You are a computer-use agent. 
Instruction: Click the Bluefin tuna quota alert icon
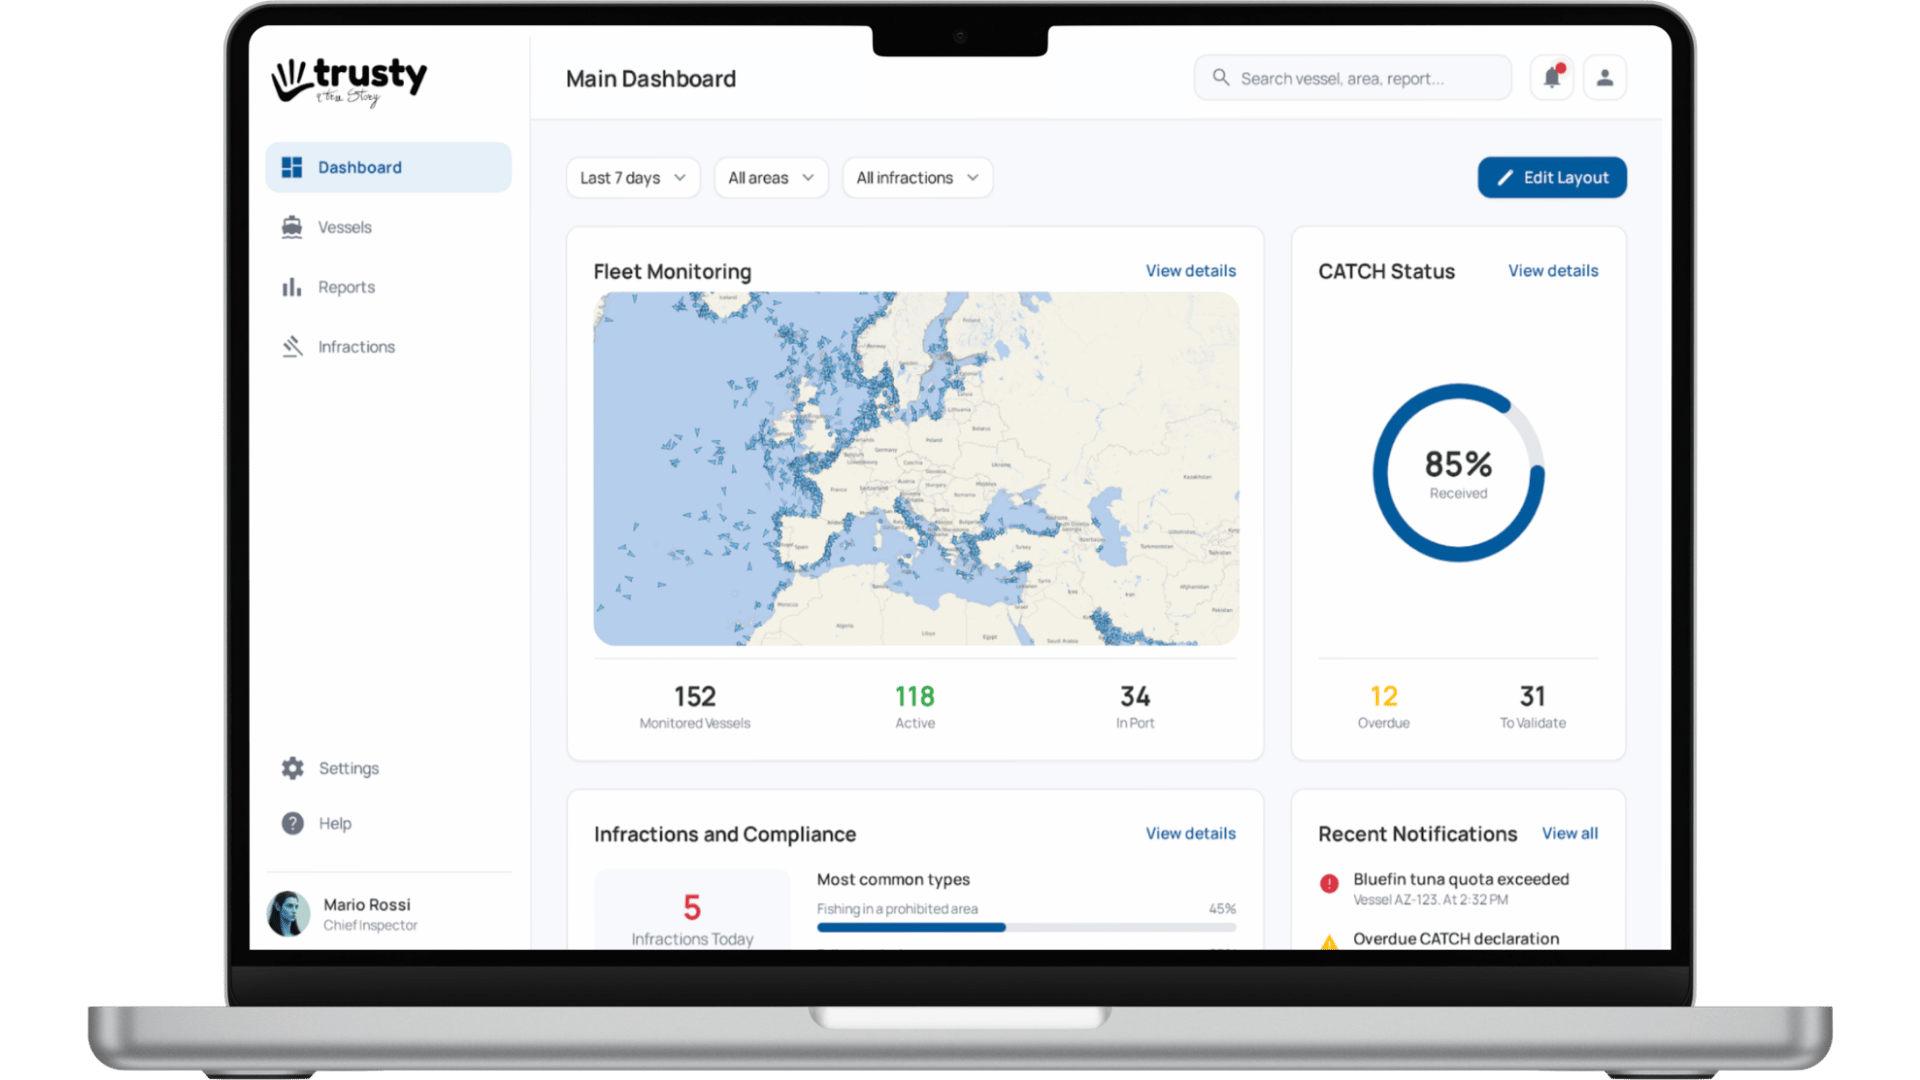click(1328, 884)
